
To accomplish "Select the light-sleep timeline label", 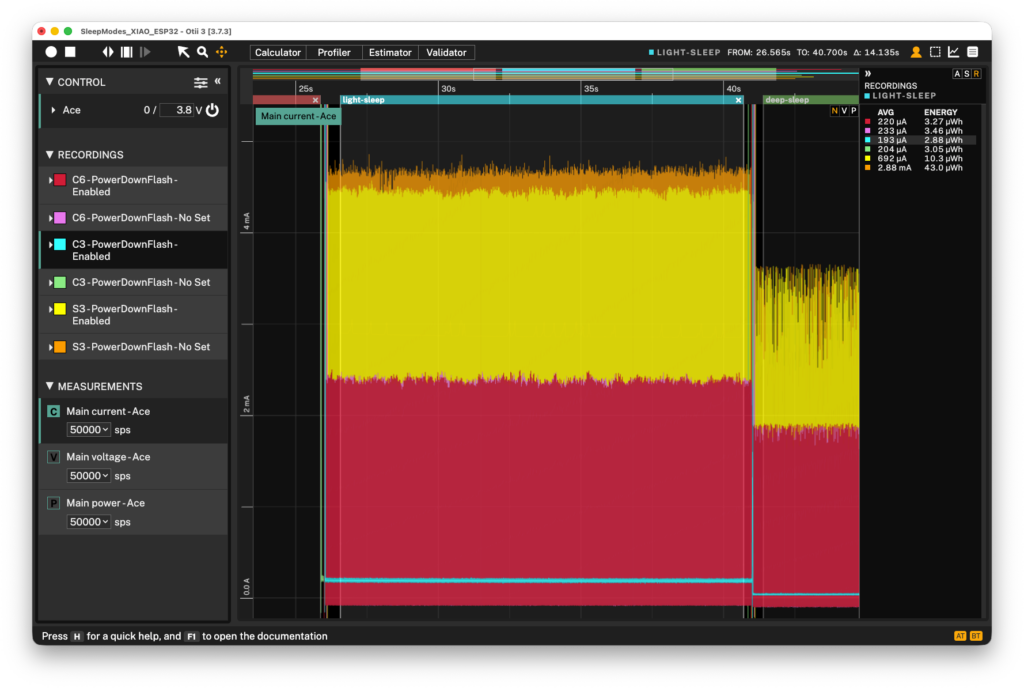I will click(x=363, y=100).
